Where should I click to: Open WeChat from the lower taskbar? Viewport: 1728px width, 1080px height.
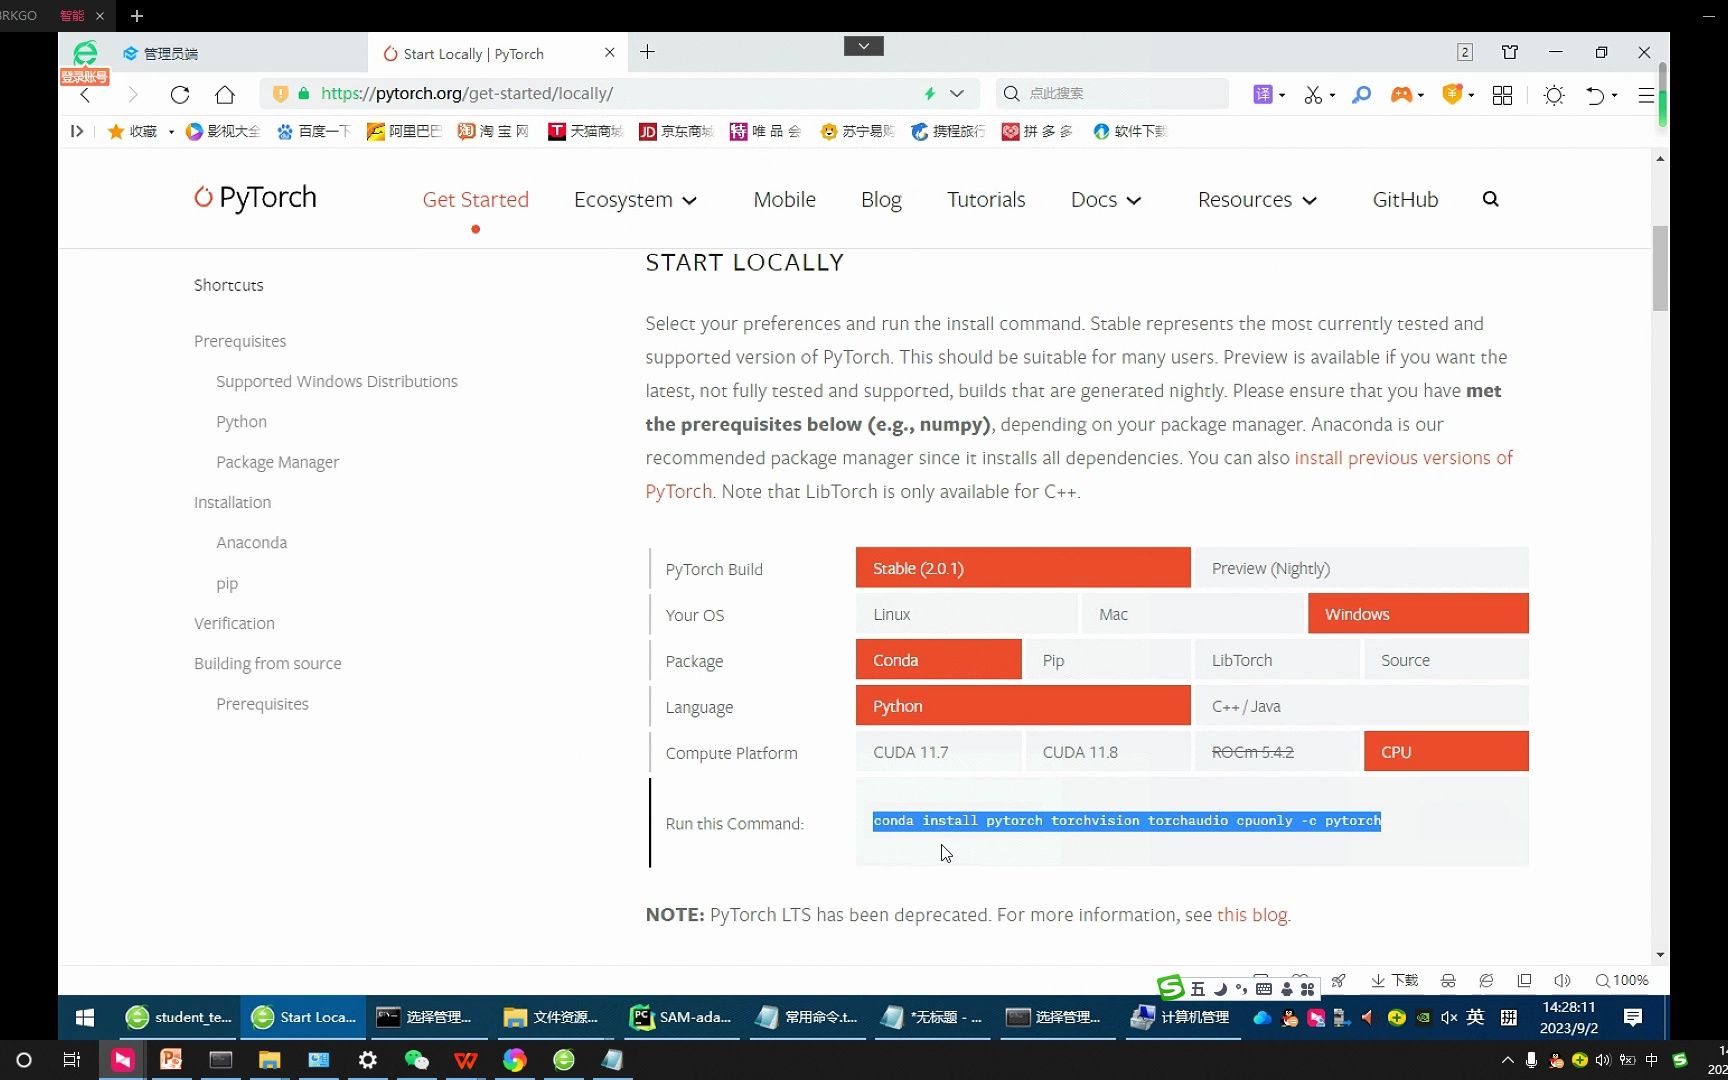[x=416, y=1060]
